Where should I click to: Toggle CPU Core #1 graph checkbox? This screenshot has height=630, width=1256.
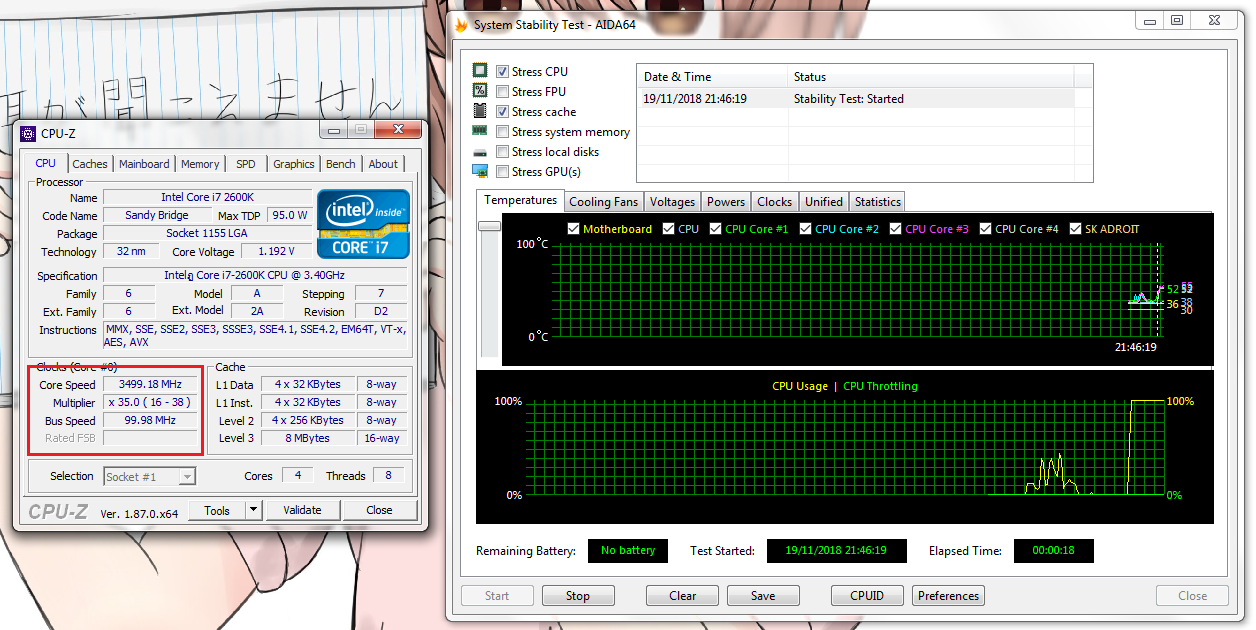(x=715, y=229)
